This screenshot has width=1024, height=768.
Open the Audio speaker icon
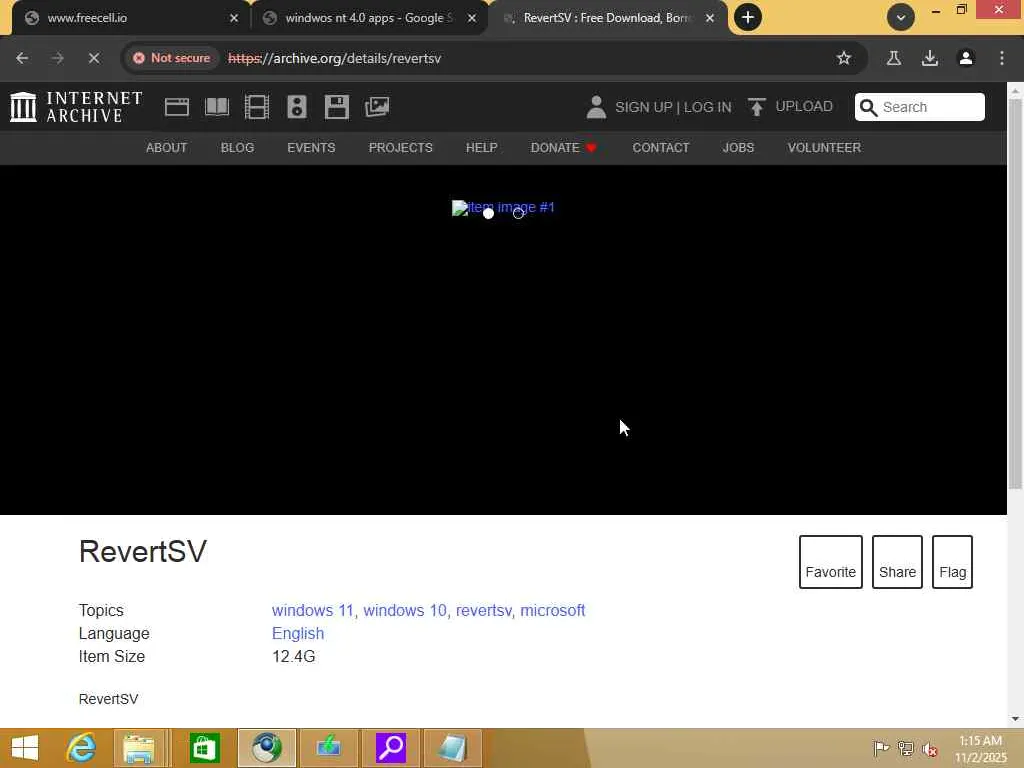(x=296, y=106)
